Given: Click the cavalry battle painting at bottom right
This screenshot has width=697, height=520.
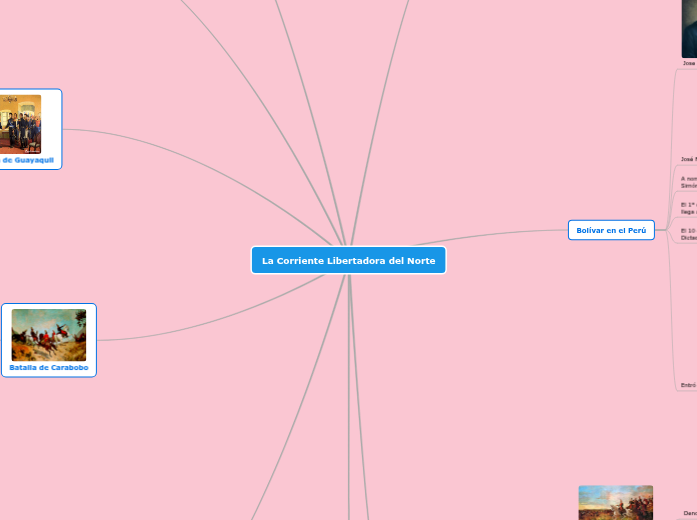Looking at the screenshot, I should click(x=616, y=503).
